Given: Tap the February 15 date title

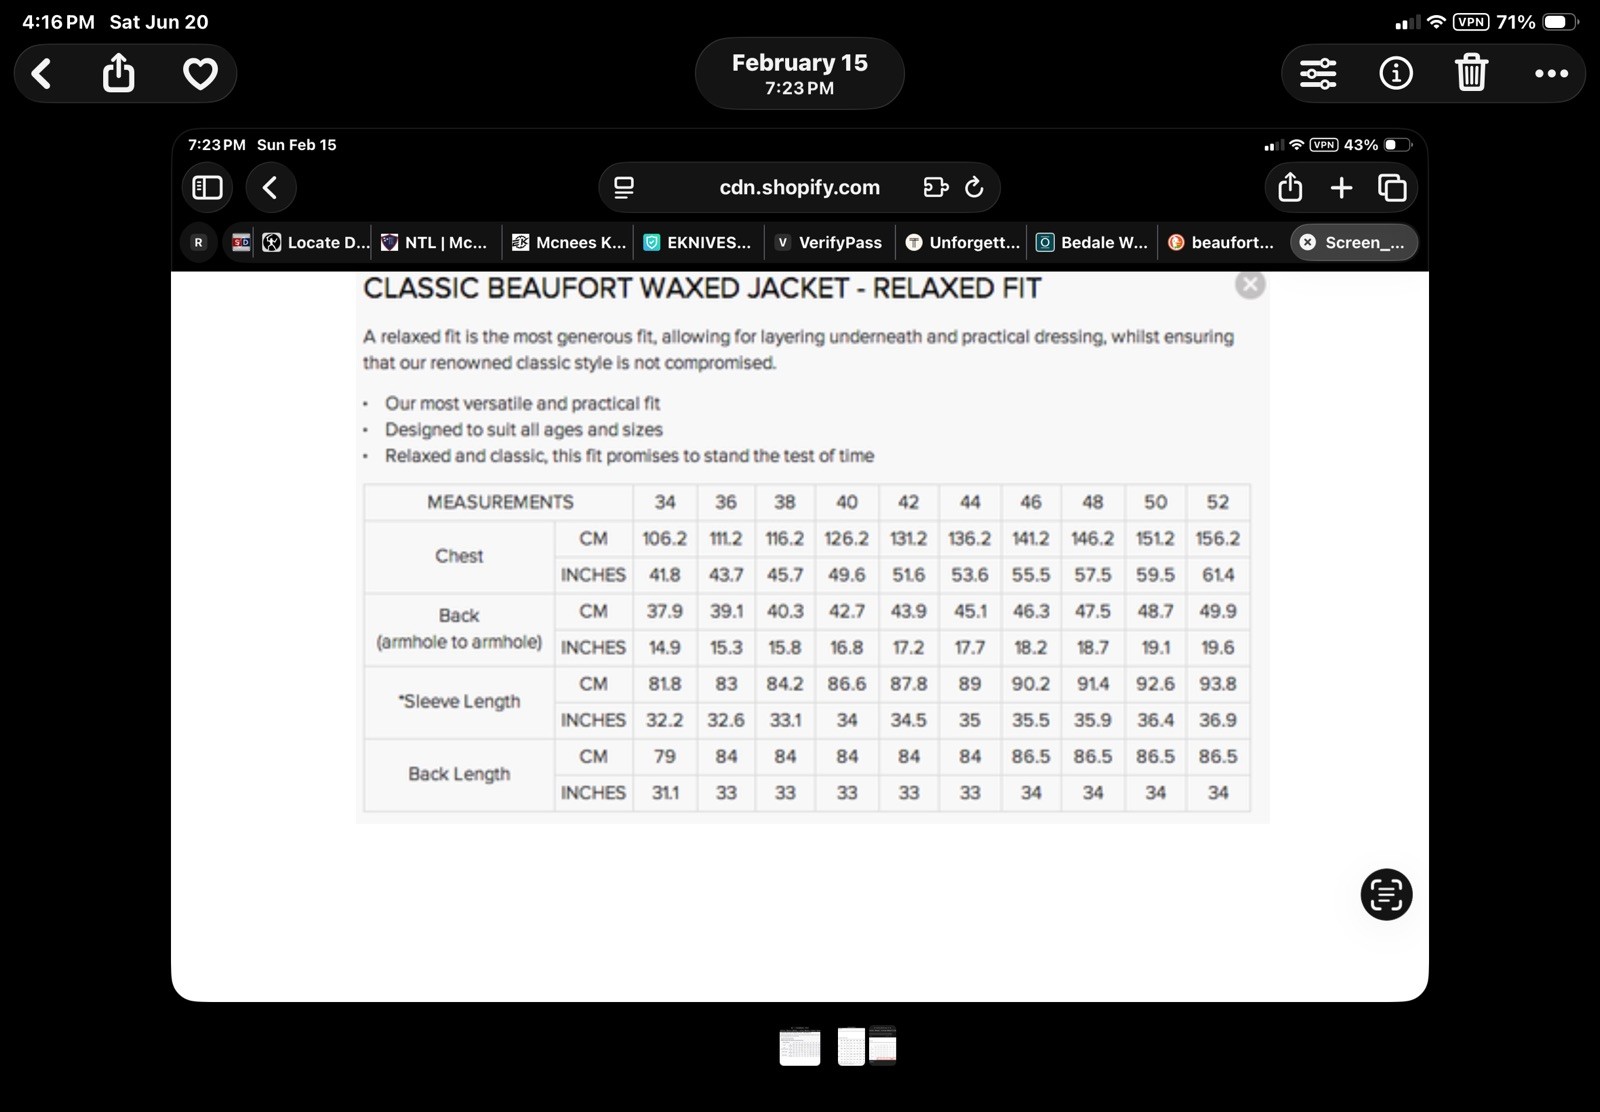Looking at the screenshot, I should pyautogui.click(x=800, y=63).
